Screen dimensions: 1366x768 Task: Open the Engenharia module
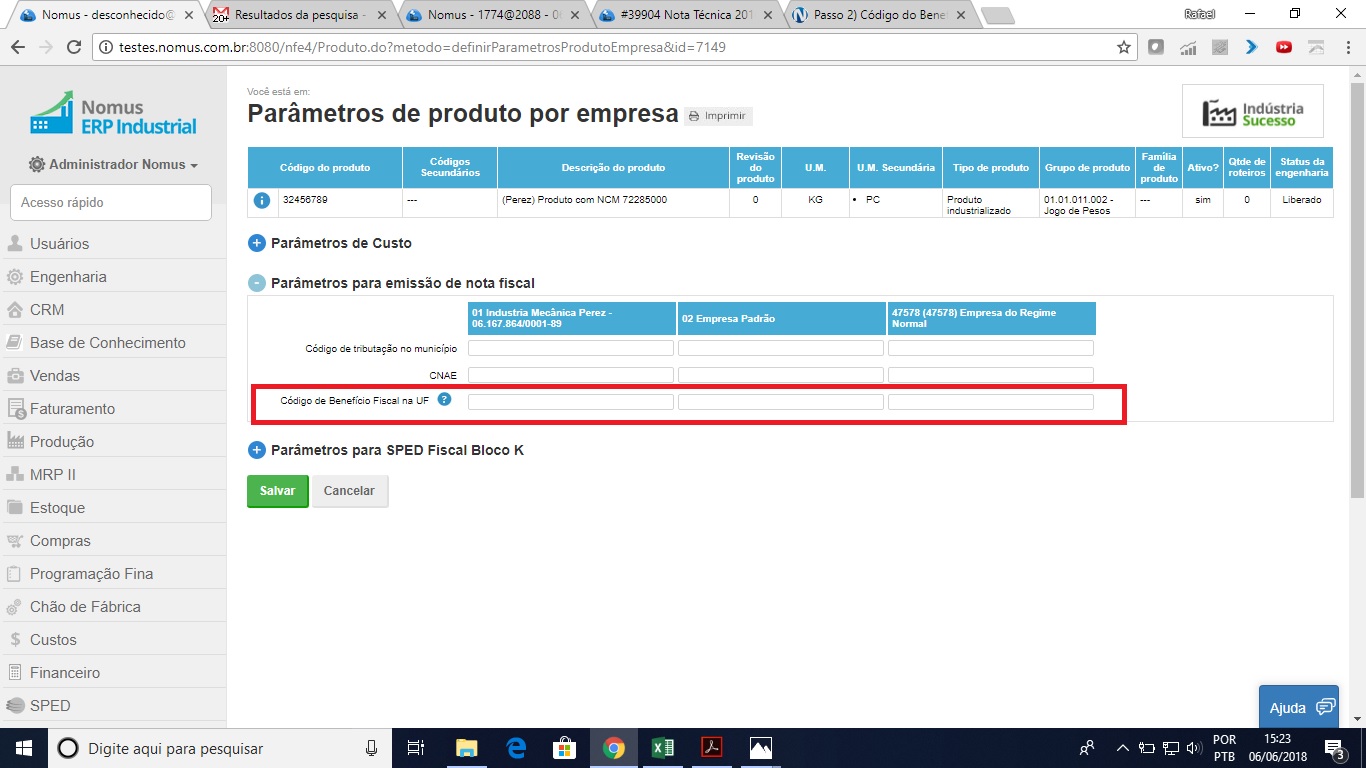point(113,277)
